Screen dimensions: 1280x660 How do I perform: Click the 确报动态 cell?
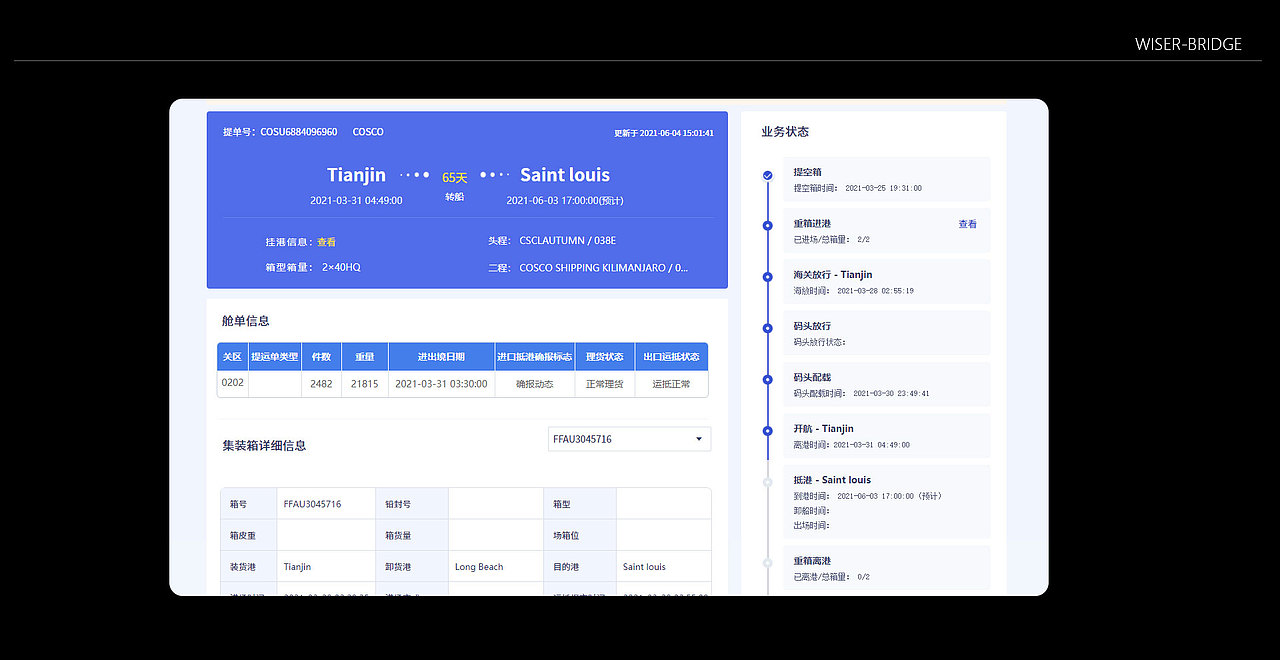pyautogui.click(x=534, y=384)
